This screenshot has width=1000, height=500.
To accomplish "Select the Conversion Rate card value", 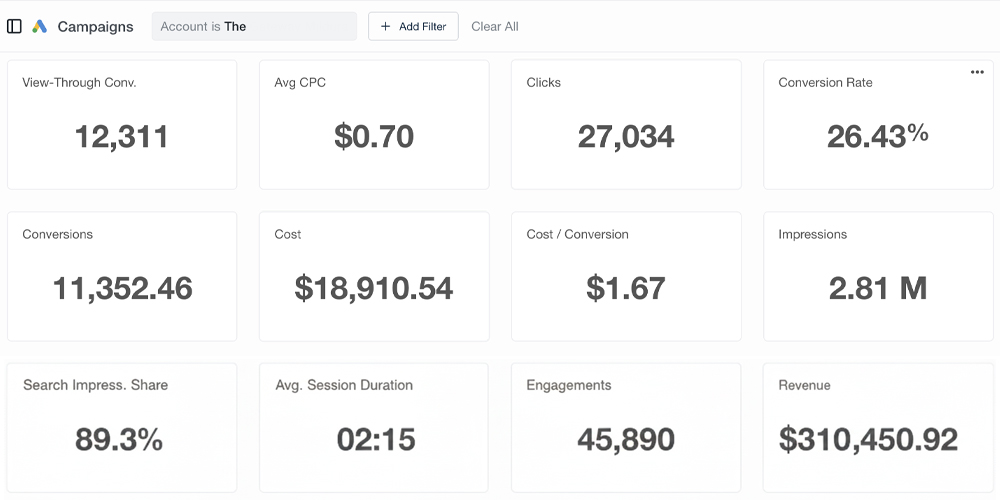I will pos(877,136).
